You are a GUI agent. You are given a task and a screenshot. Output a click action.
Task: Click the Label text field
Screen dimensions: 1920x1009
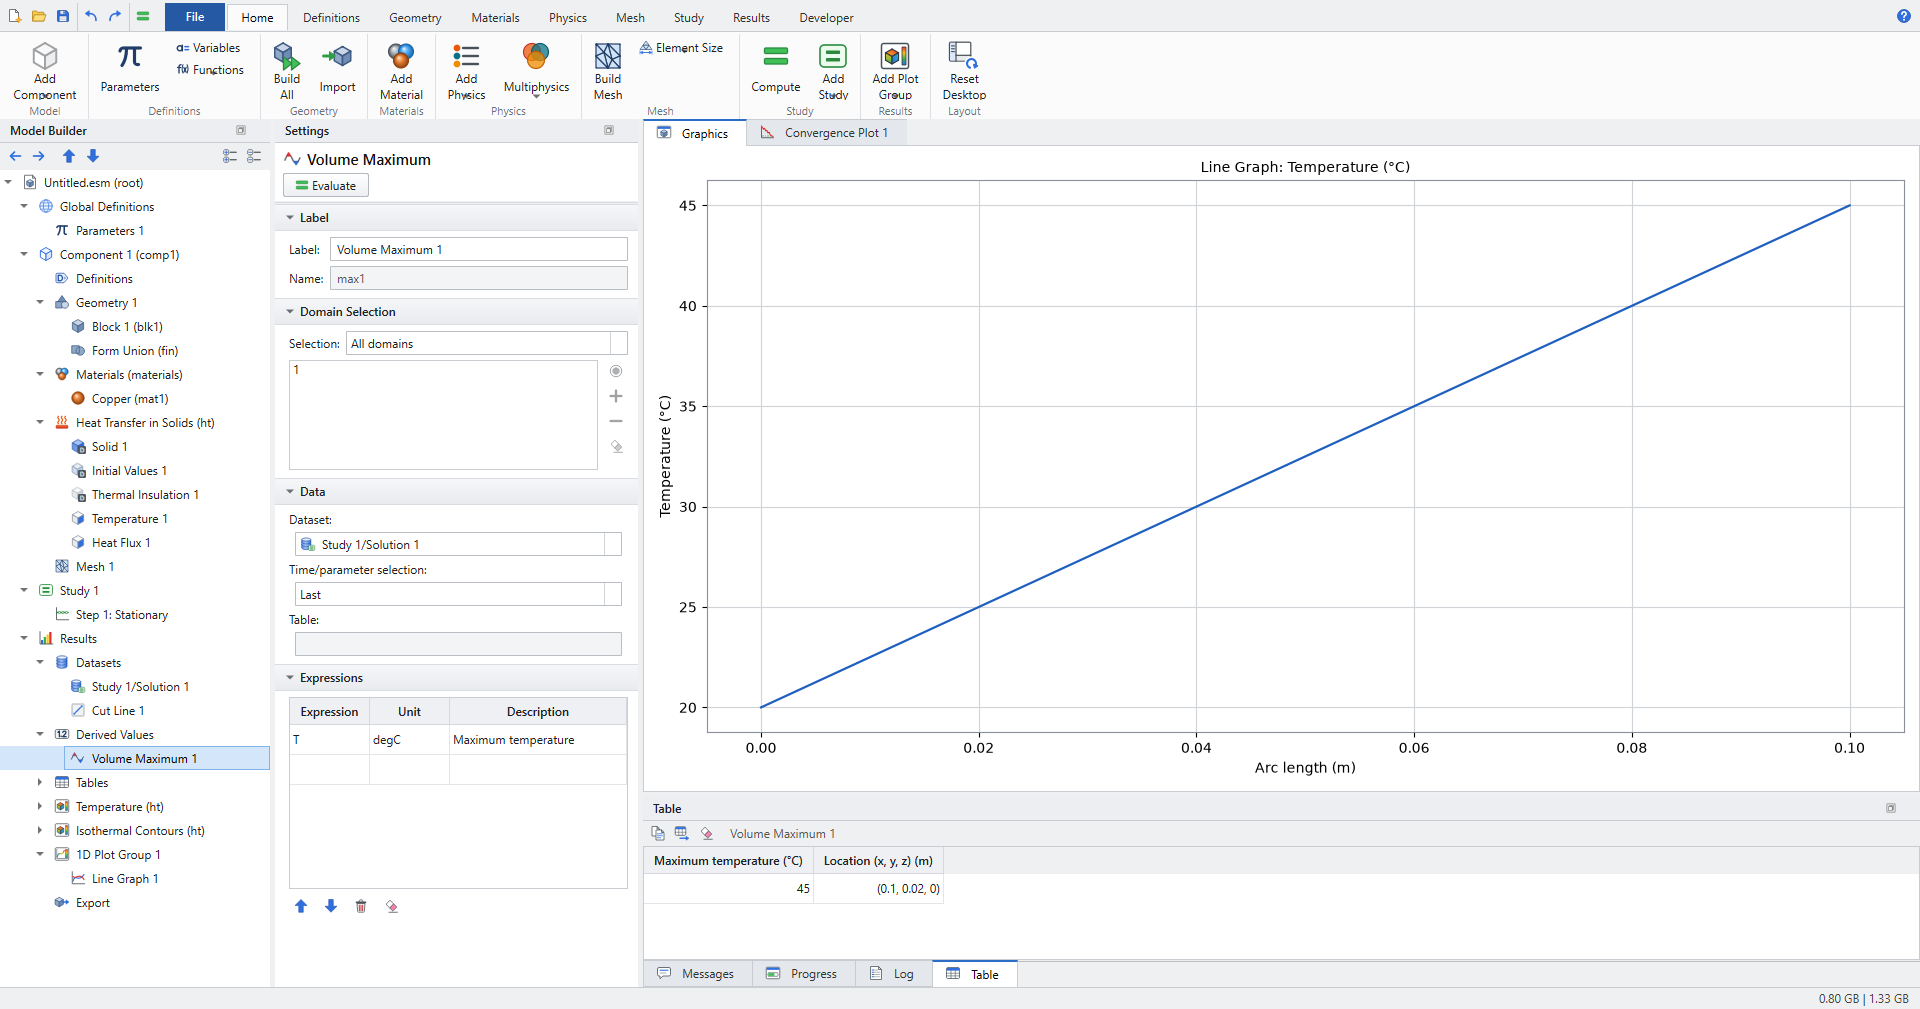[x=479, y=250]
